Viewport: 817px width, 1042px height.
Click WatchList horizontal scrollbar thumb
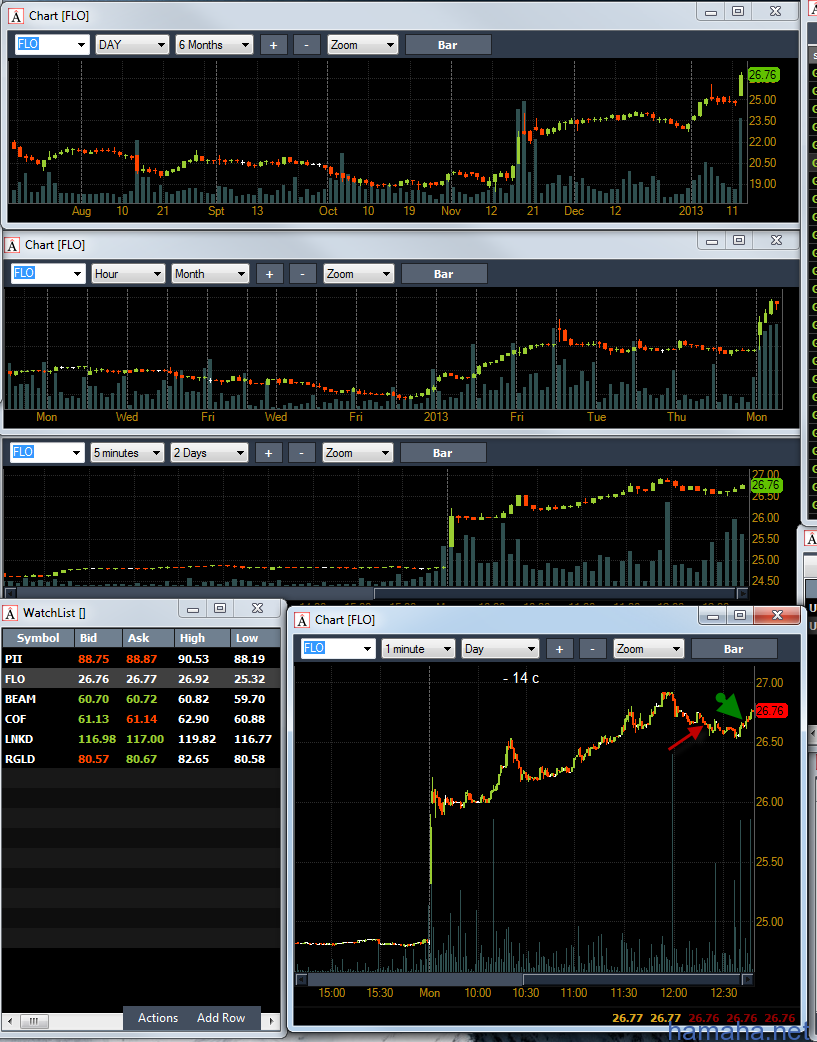pos(33,1021)
